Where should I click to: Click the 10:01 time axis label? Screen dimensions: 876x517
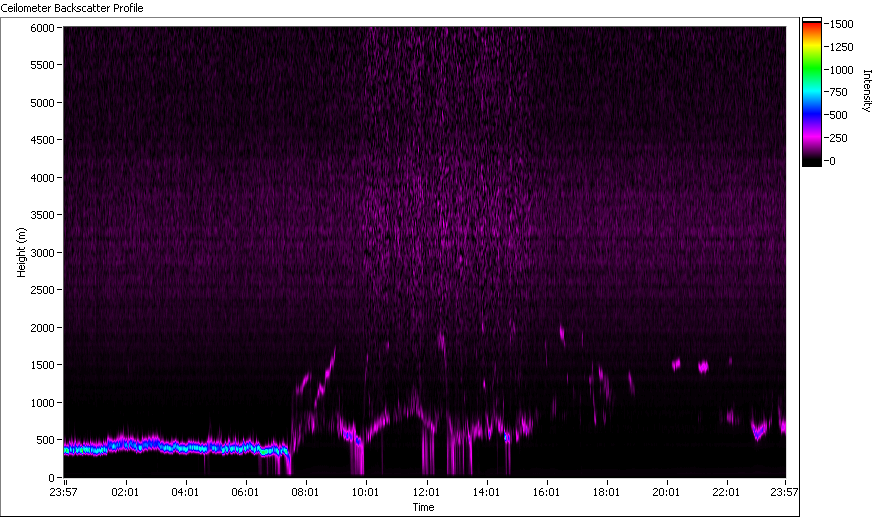[x=365, y=492]
